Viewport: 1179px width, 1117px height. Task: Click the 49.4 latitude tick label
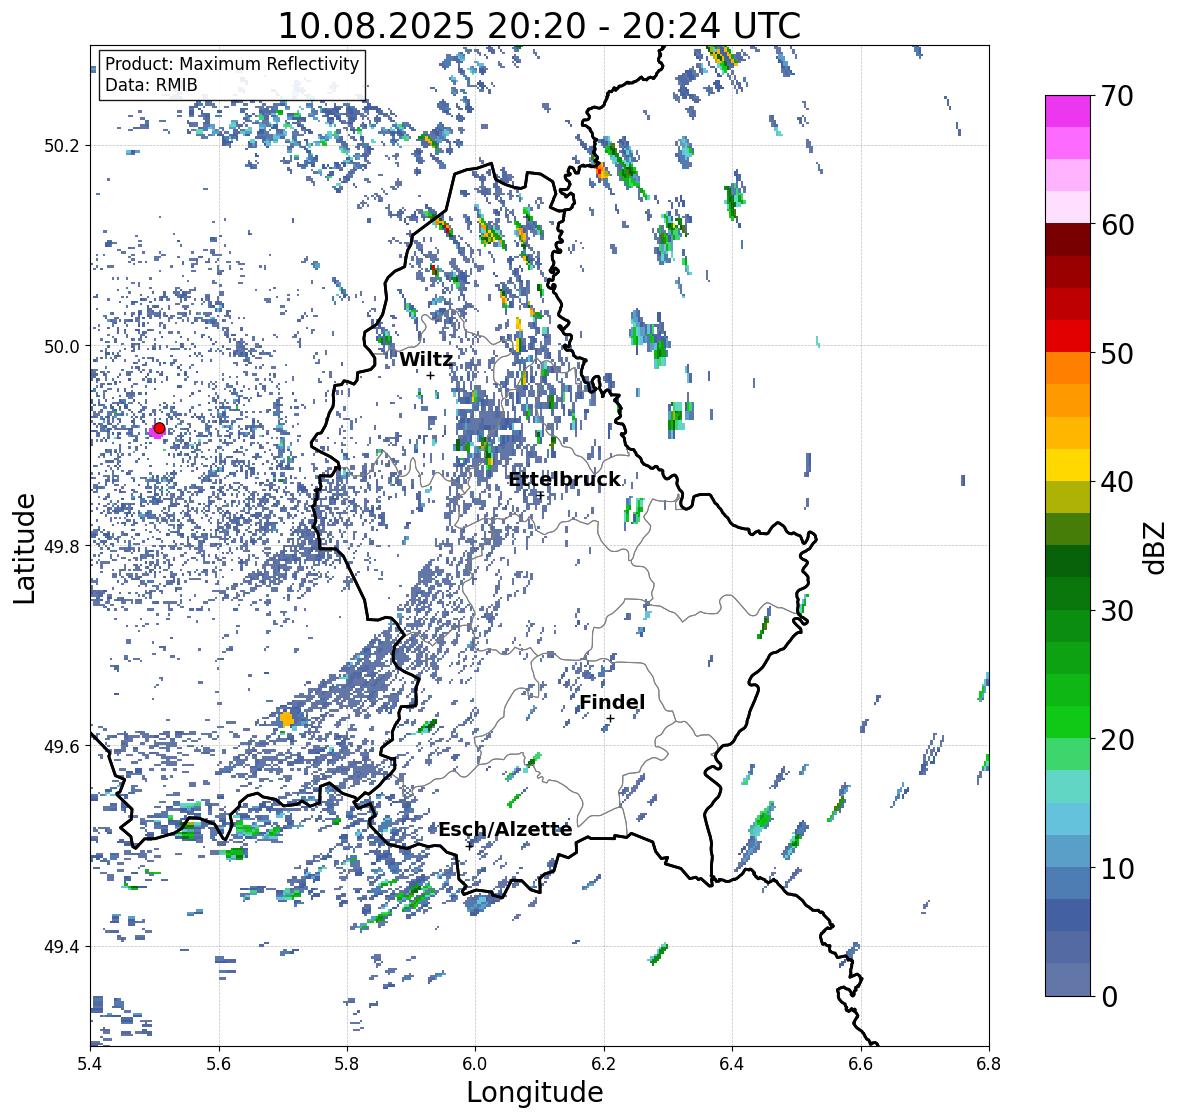(62, 947)
